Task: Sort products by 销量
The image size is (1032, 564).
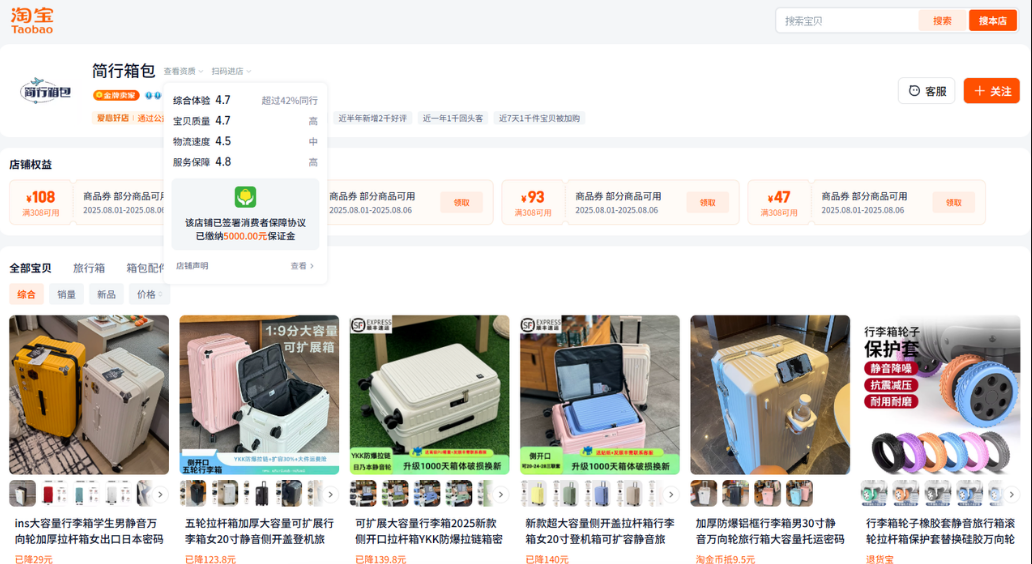Action: (66, 294)
